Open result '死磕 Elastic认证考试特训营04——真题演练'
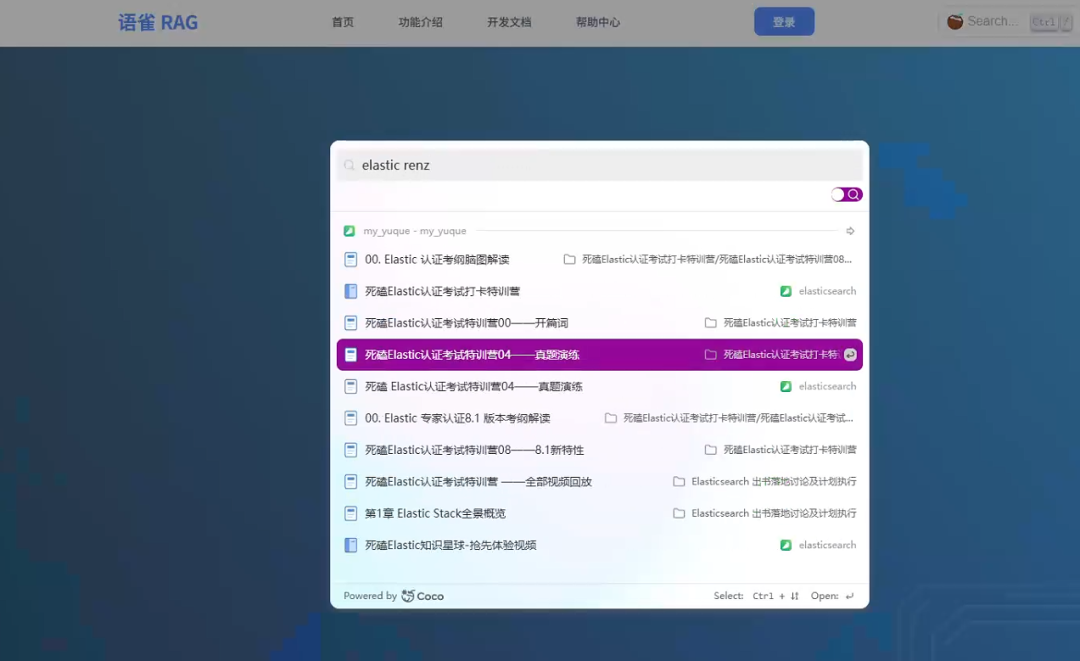This screenshot has height=661, width=1080. tap(599, 386)
